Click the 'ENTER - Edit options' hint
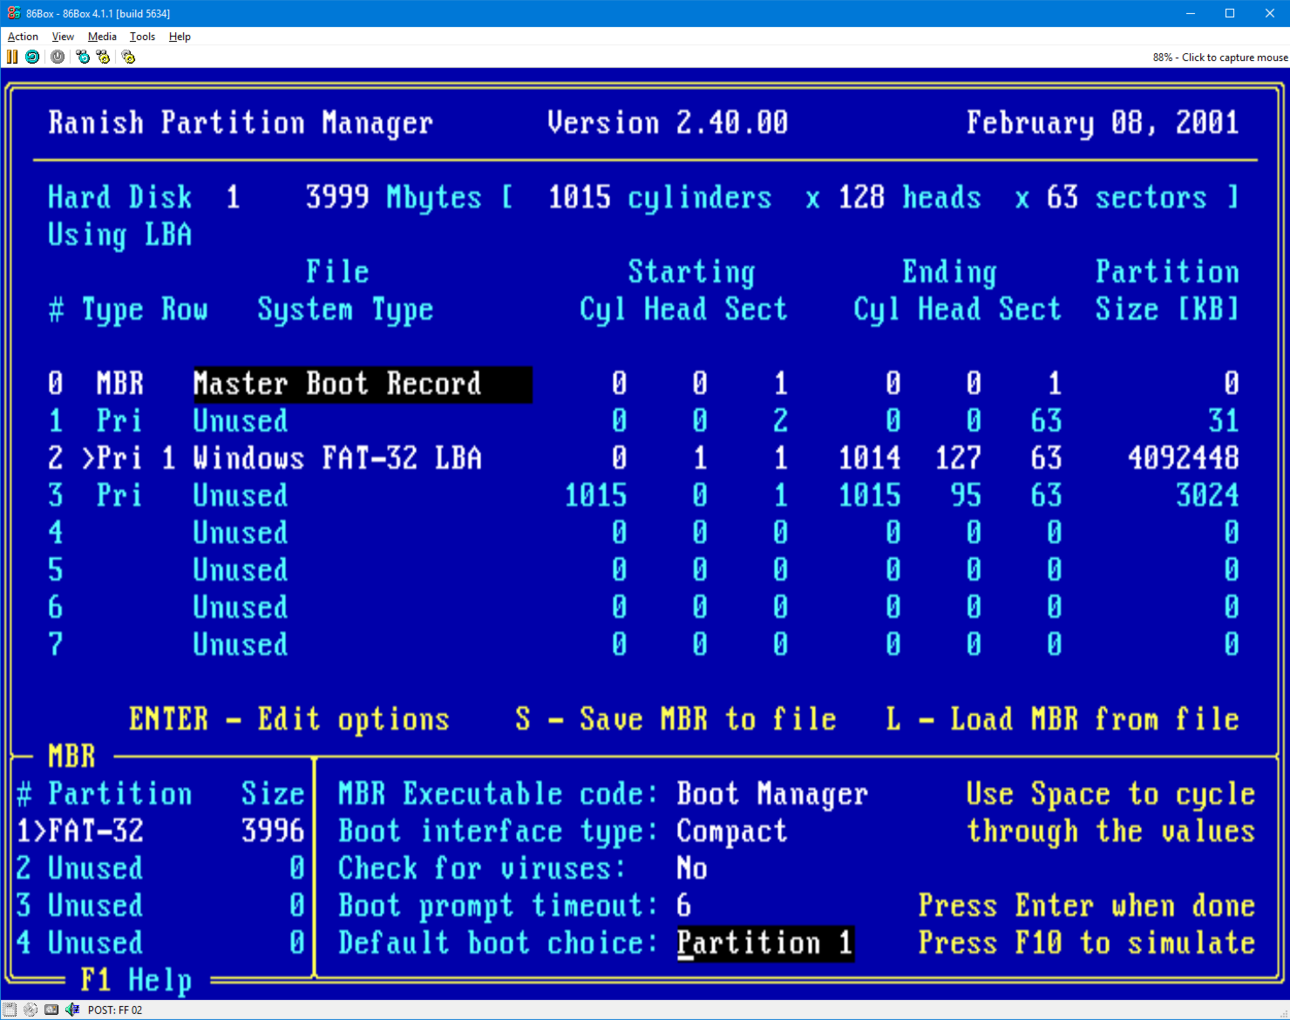This screenshot has width=1290, height=1020. [289, 720]
